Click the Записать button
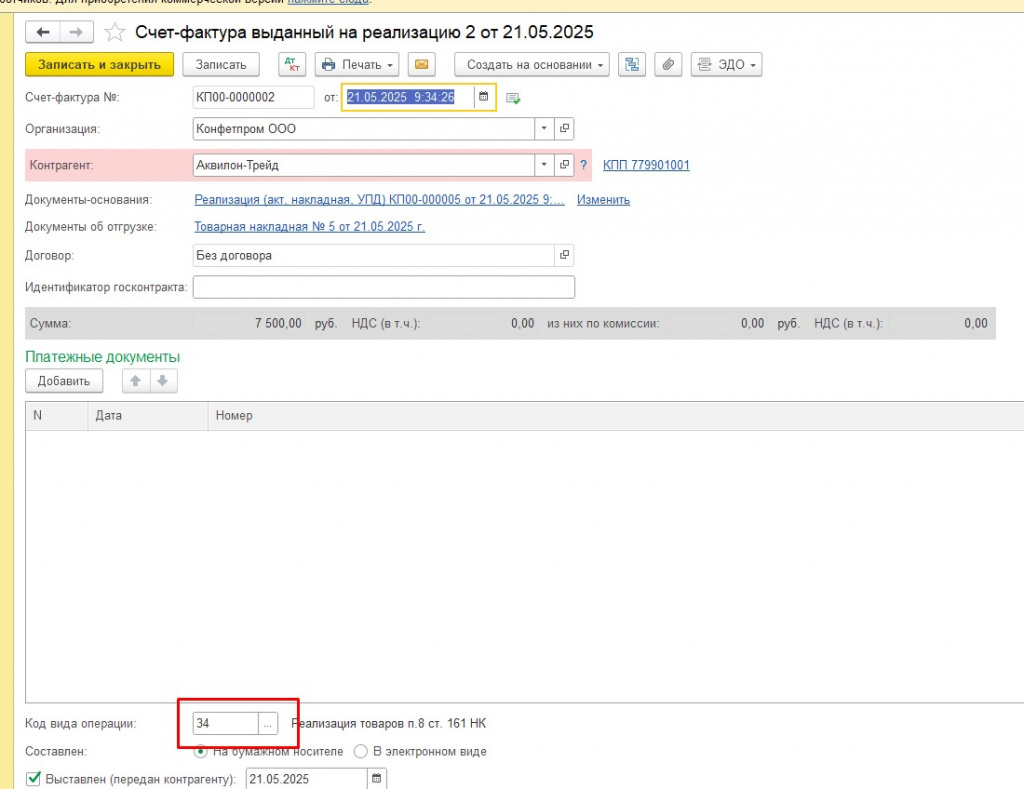Image resolution: width=1024 pixels, height=789 pixels. tap(221, 65)
